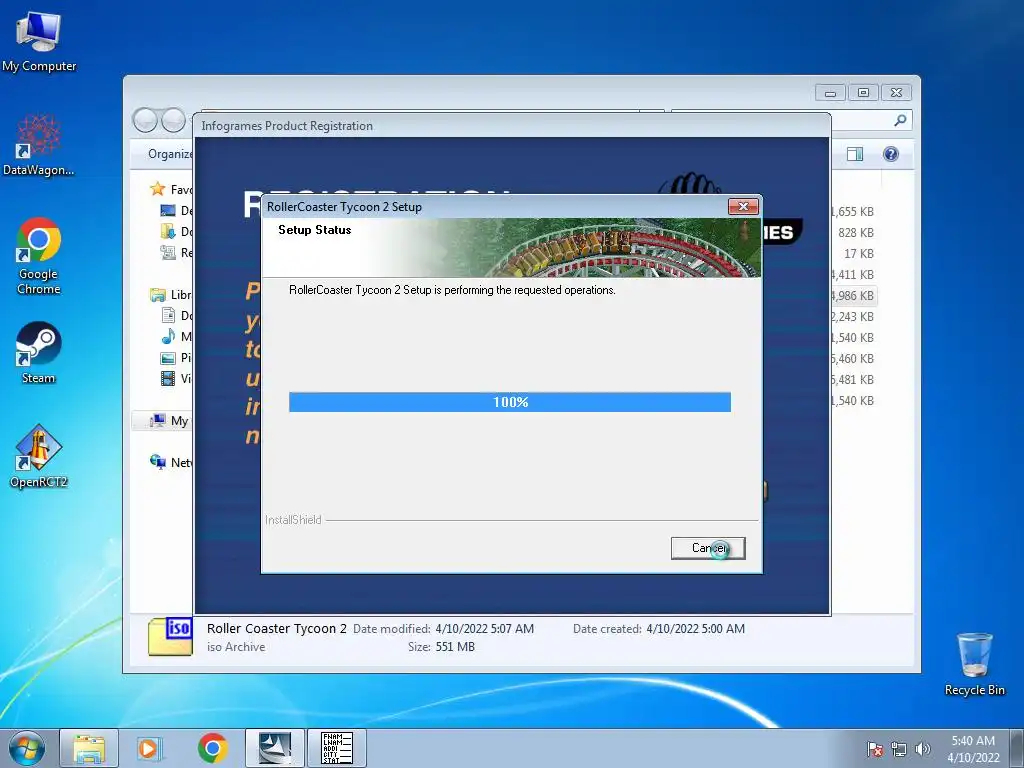Open the OpenRCT2 desktop shortcut
The height and width of the screenshot is (768, 1024).
tap(39, 456)
